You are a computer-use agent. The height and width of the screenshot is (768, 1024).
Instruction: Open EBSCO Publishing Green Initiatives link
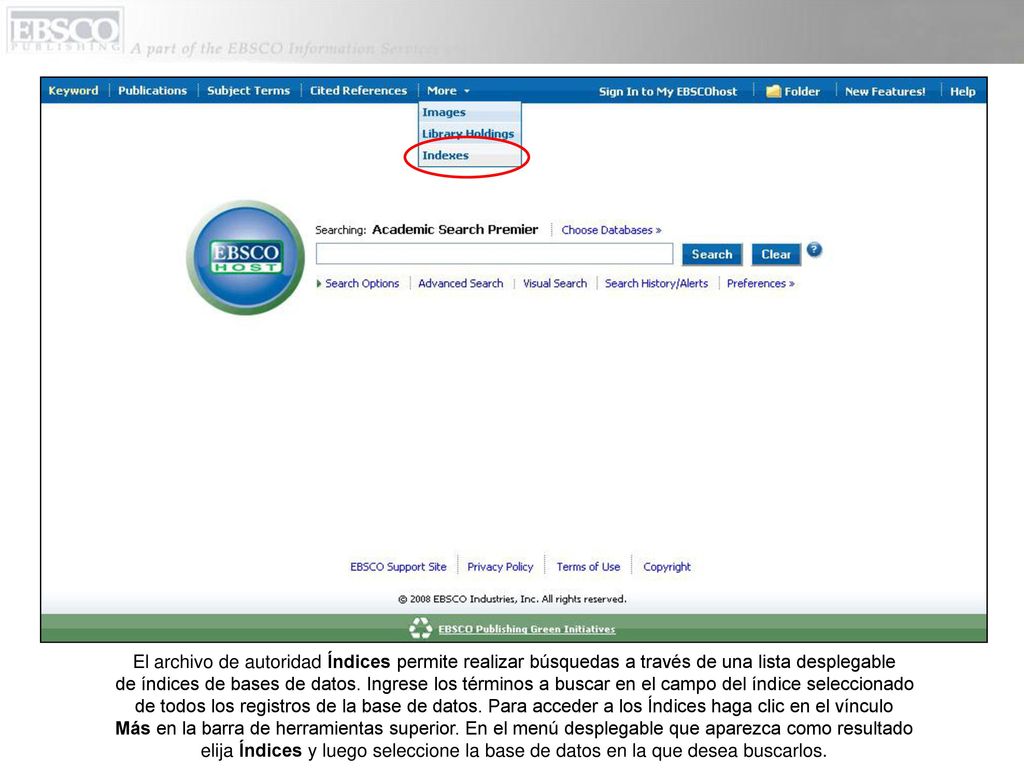tap(526, 629)
